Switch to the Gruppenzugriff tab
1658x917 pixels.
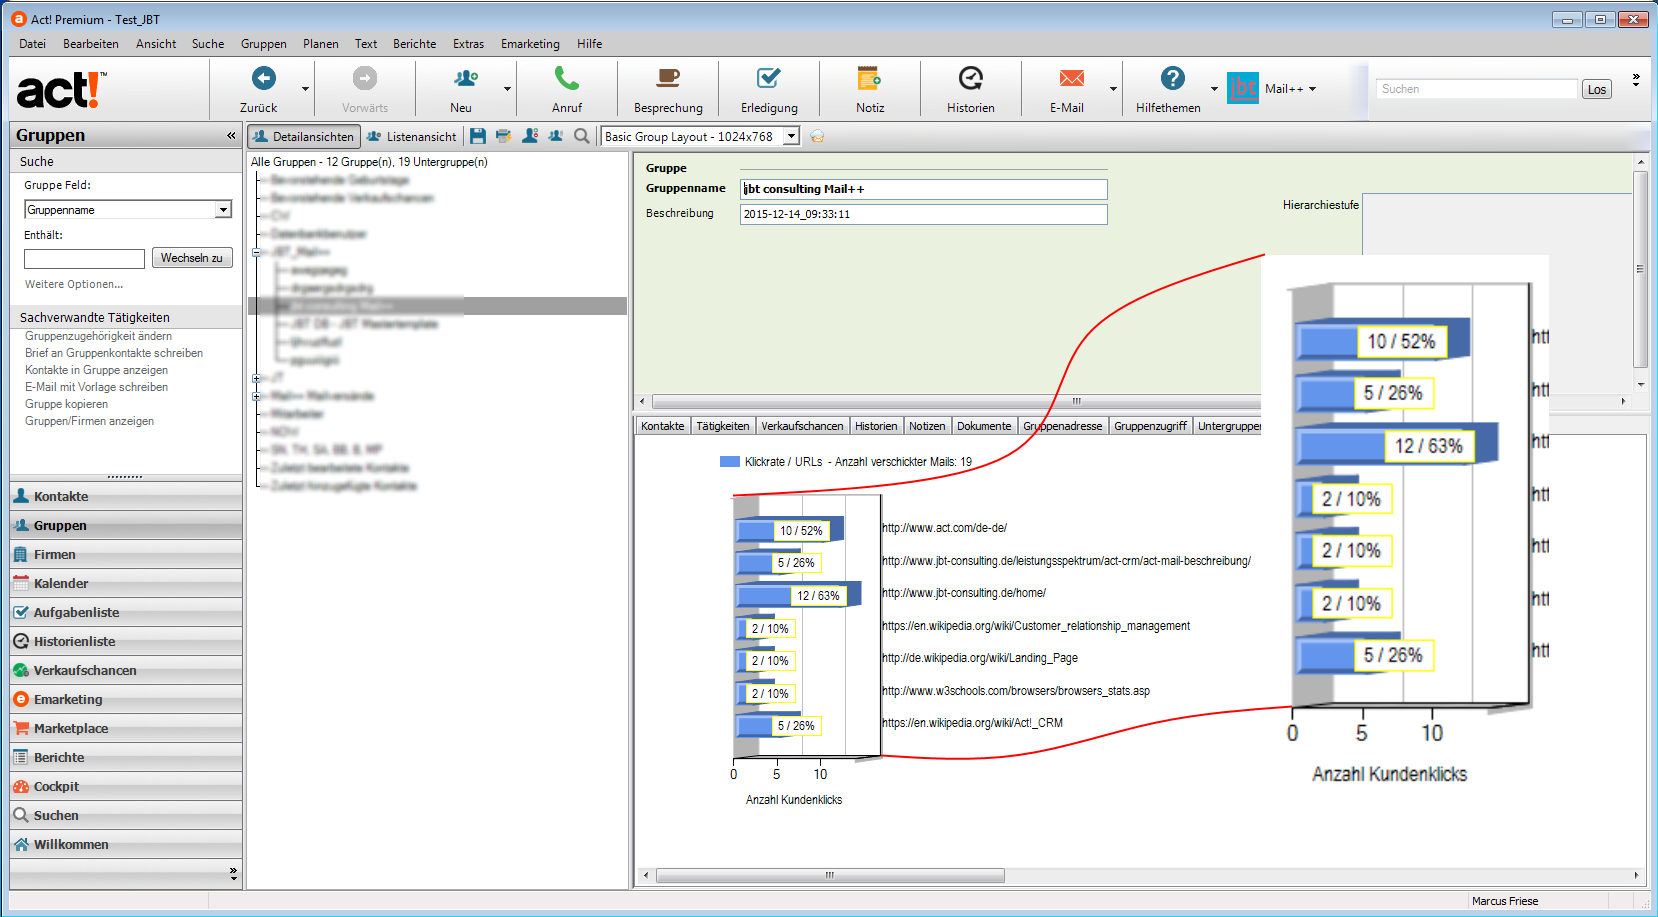click(x=1150, y=426)
